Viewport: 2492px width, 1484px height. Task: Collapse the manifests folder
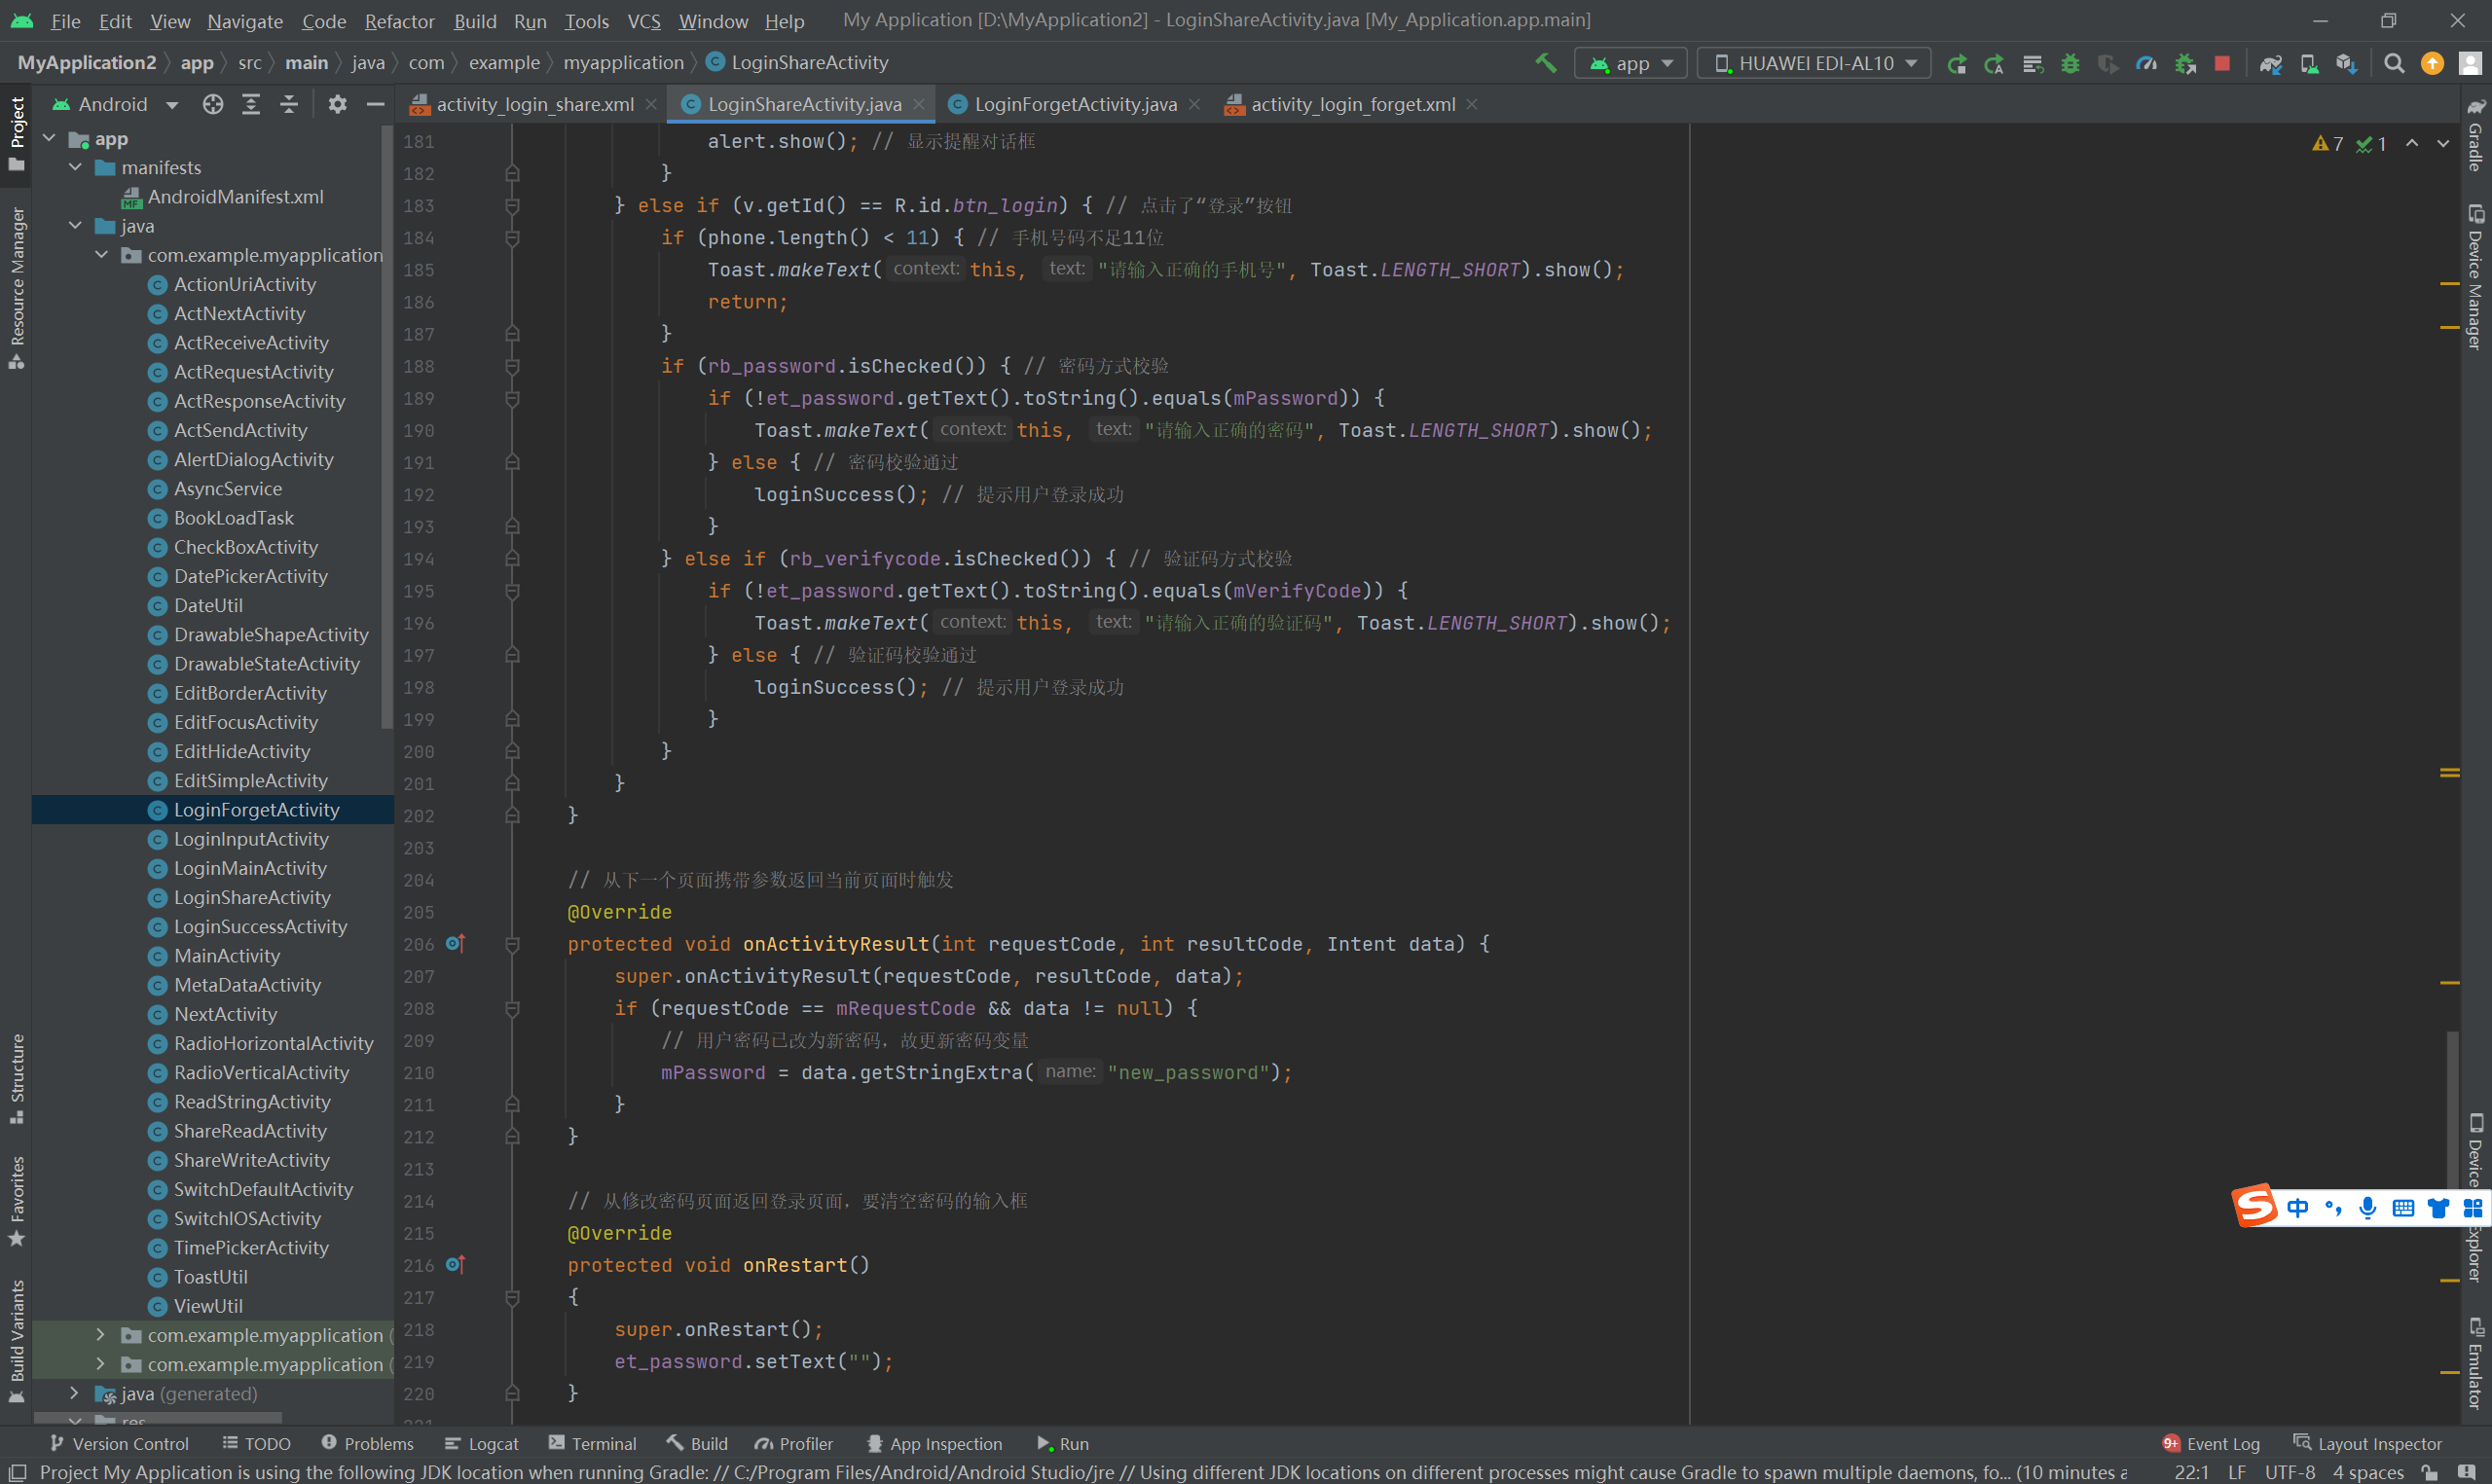click(x=75, y=167)
